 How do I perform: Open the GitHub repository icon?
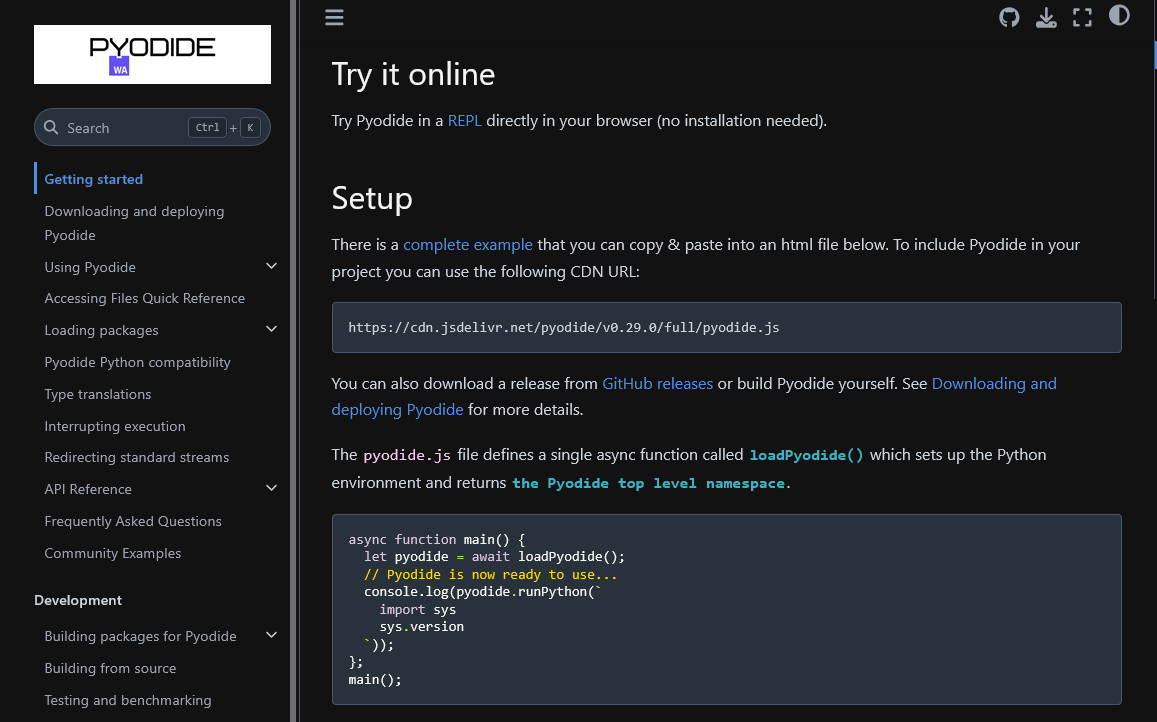[1009, 17]
